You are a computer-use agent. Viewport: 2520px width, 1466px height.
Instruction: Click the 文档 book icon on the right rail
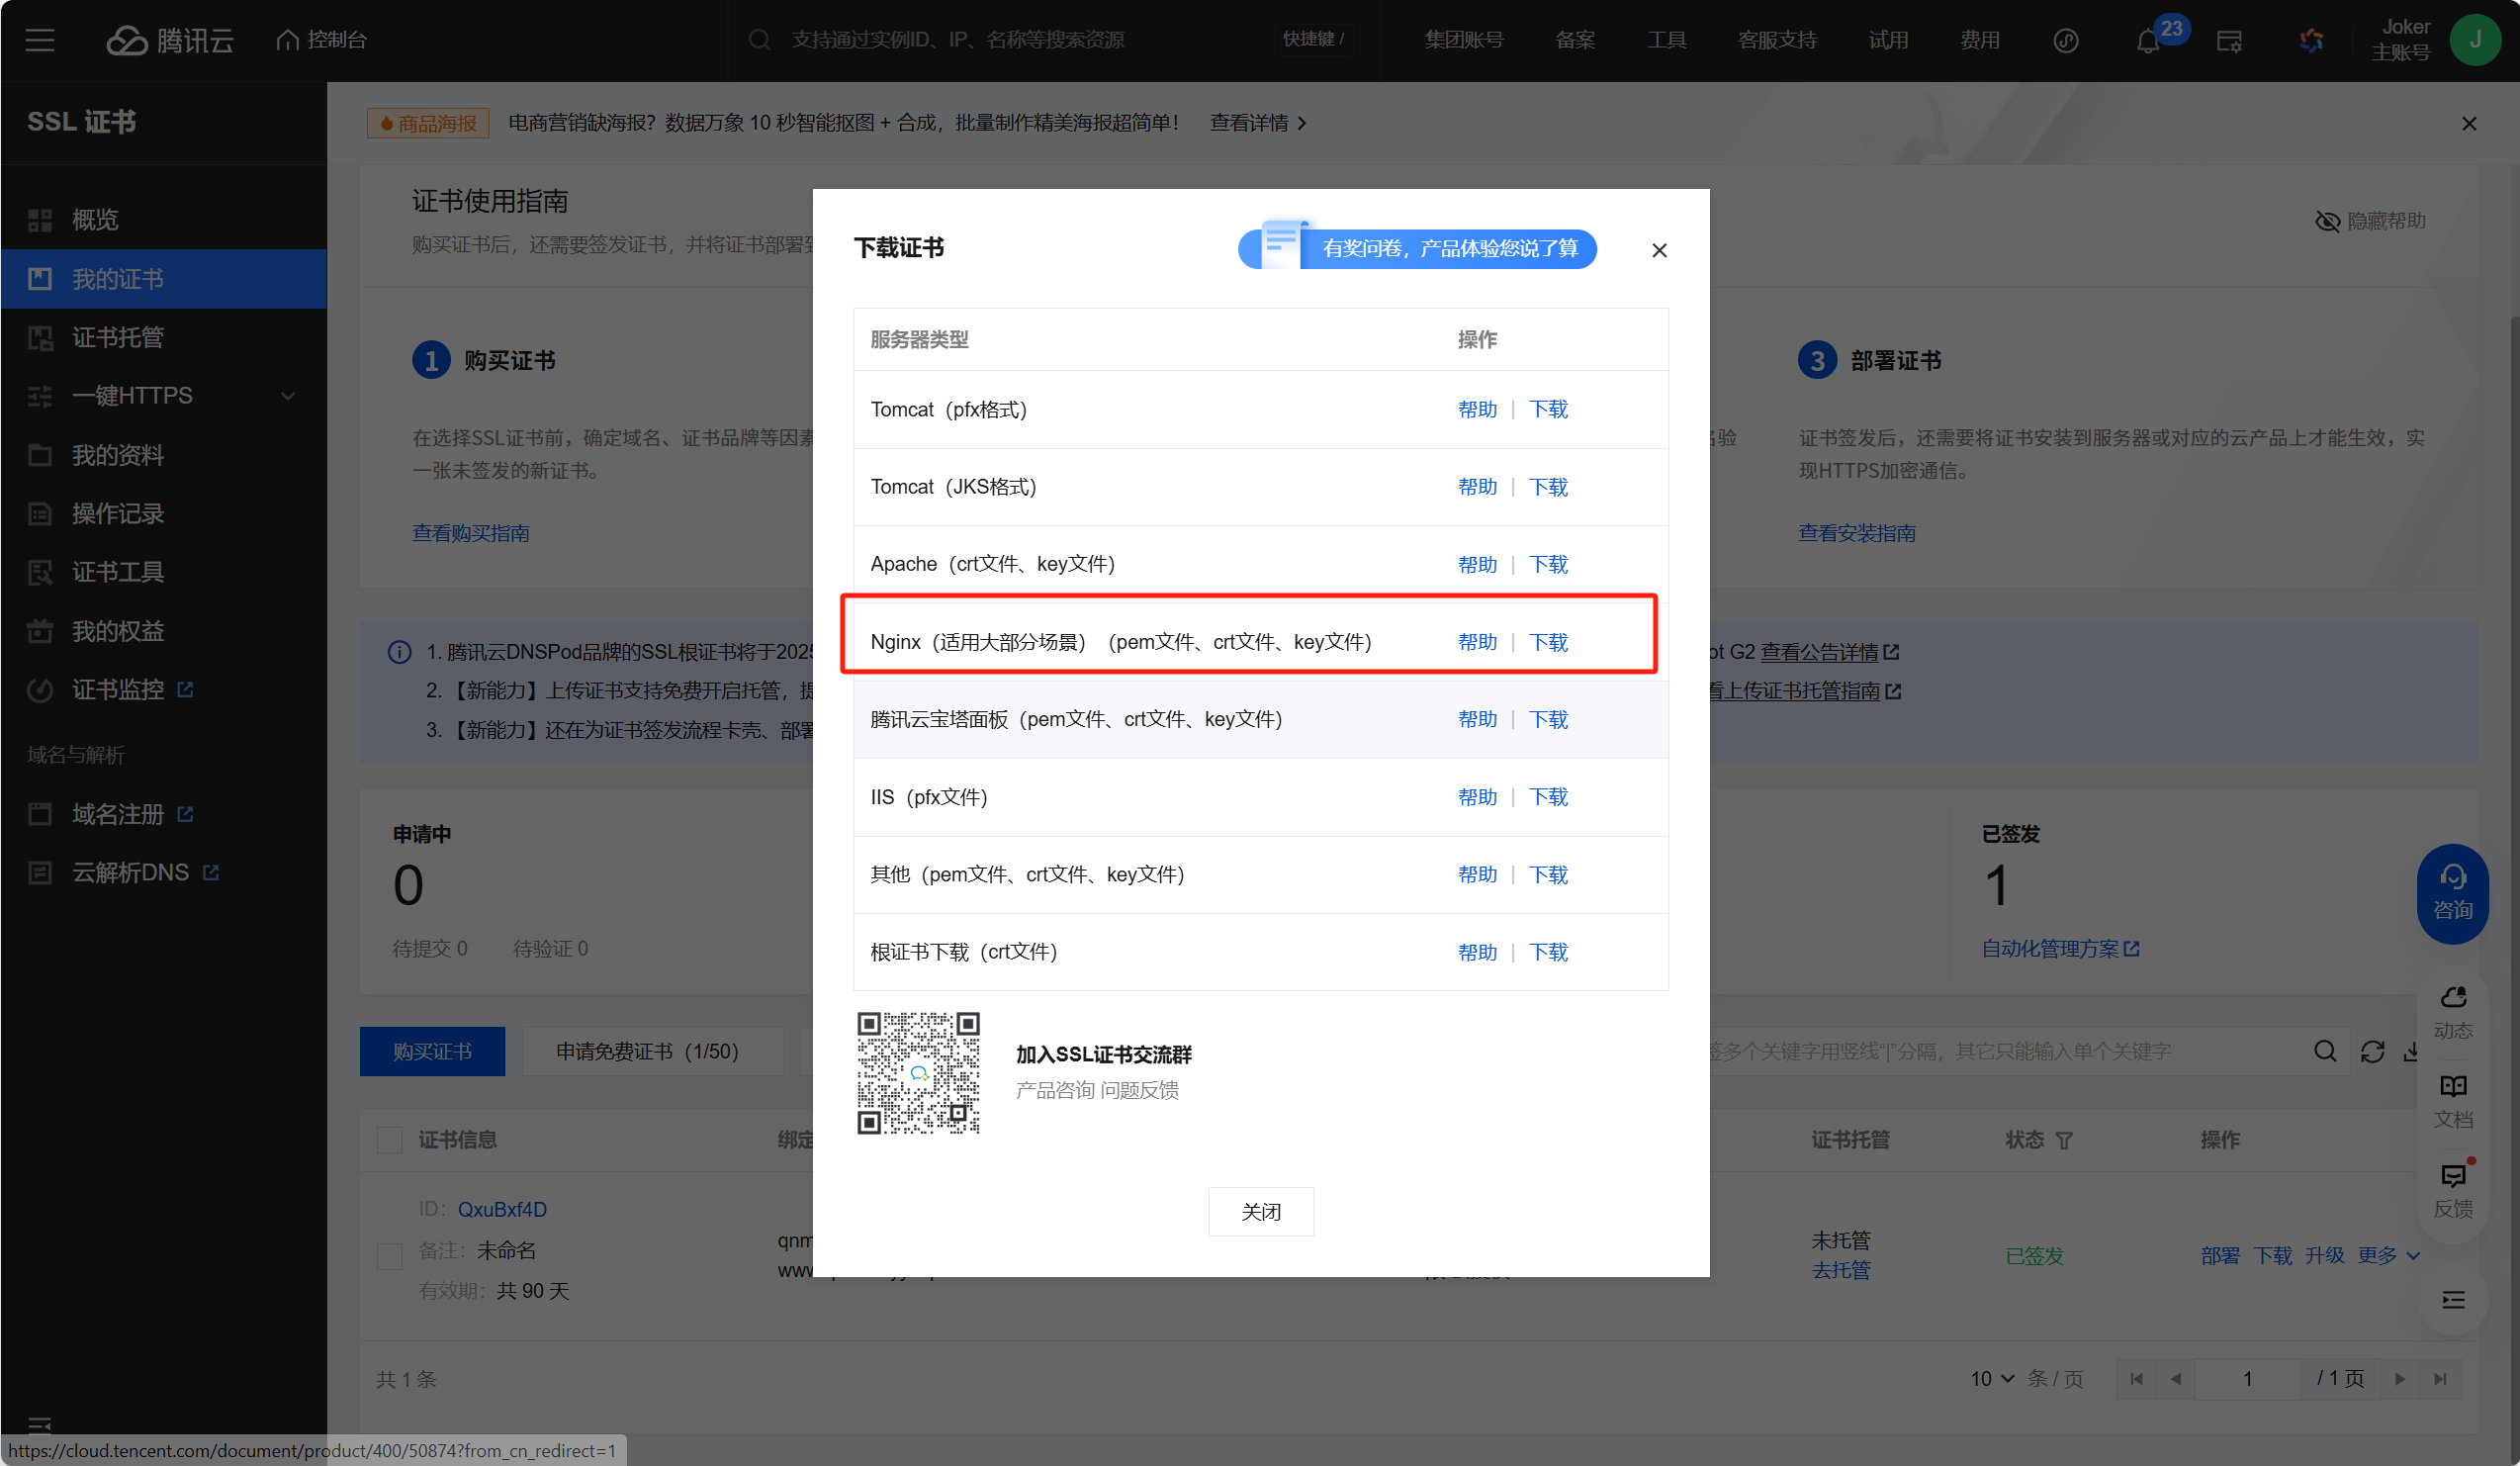[x=2453, y=1087]
